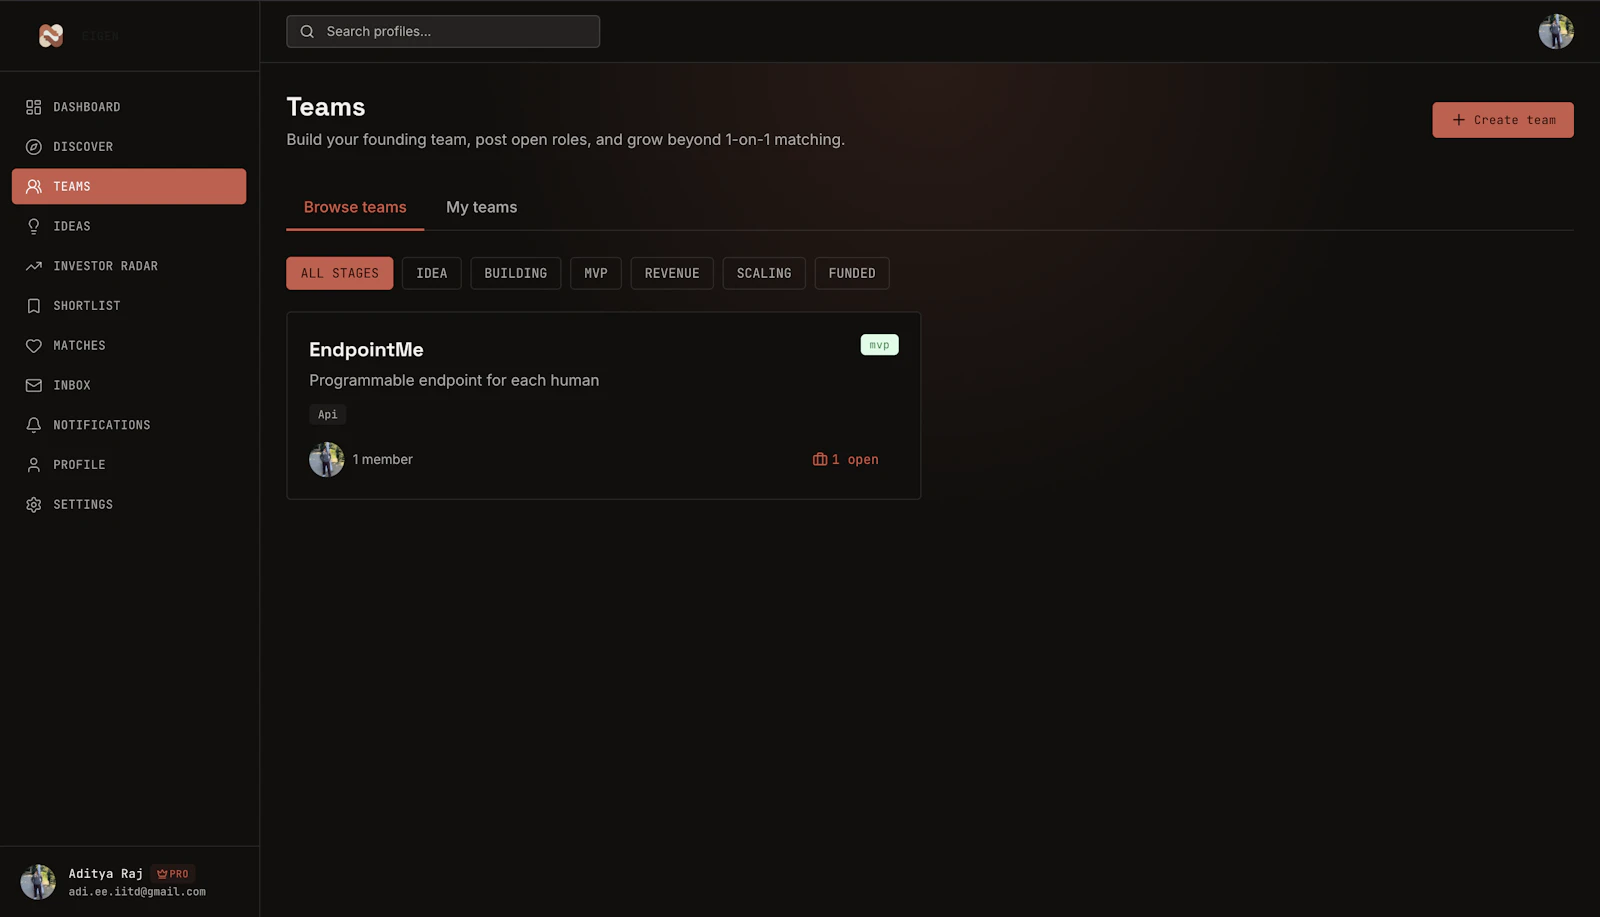Image resolution: width=1600 pixels, height=917 pixels.
Task: Filter teams by MVP stage
Action: [x=596, y=273]
